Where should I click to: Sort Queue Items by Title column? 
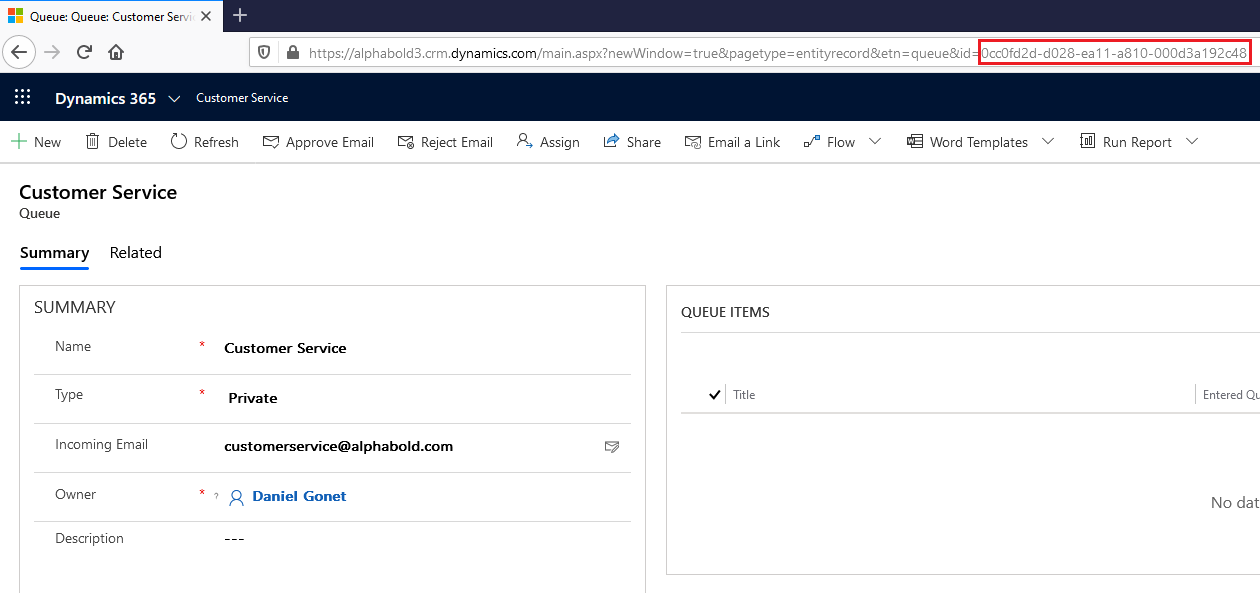point(744,395)
